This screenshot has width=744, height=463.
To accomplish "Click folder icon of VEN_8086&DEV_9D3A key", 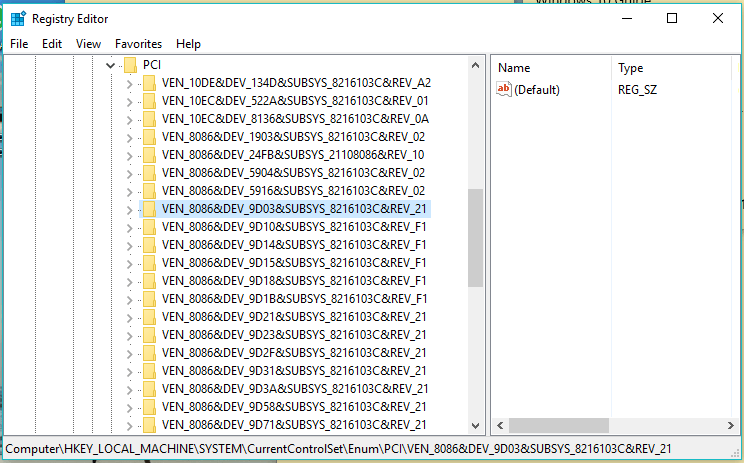I will pyautogui.click(x=148, y=389).
